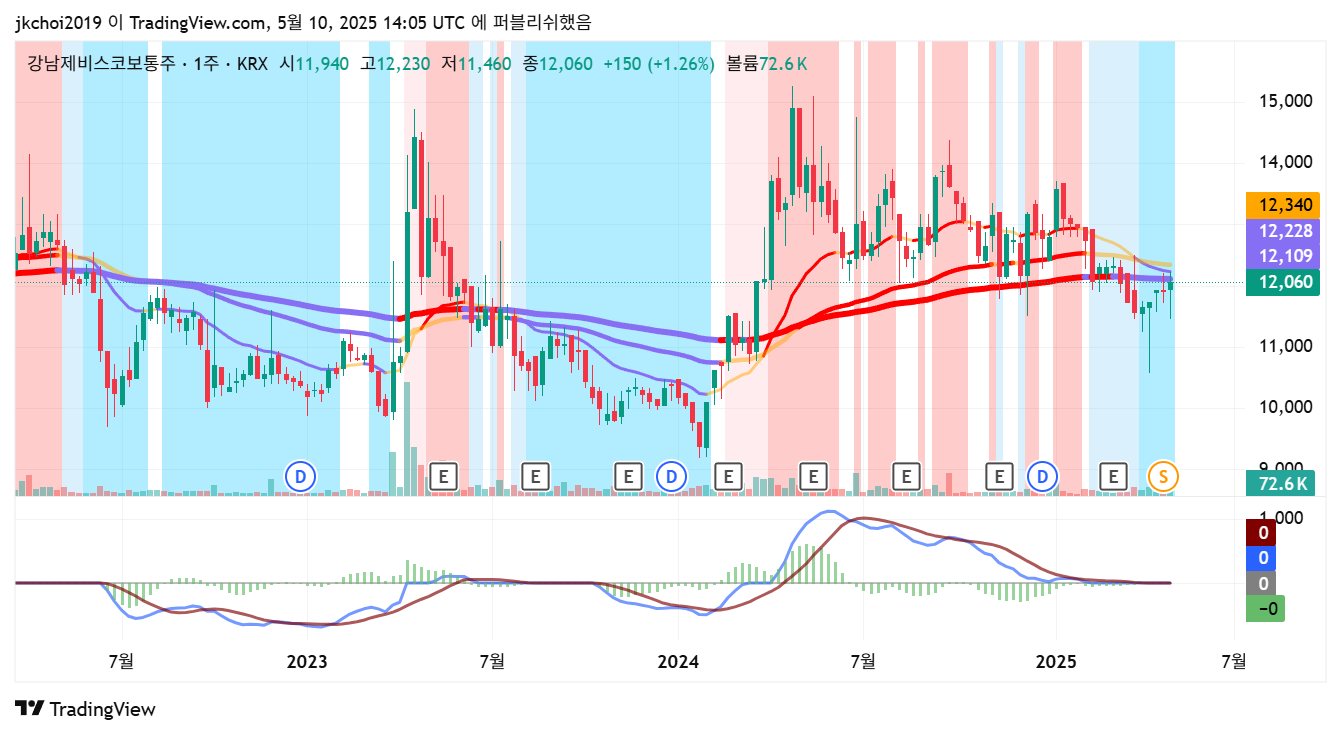Click the 볼륨72.6 K volume legend
The height and width of the screenshot is (735, 1341).
pos(768,64)
